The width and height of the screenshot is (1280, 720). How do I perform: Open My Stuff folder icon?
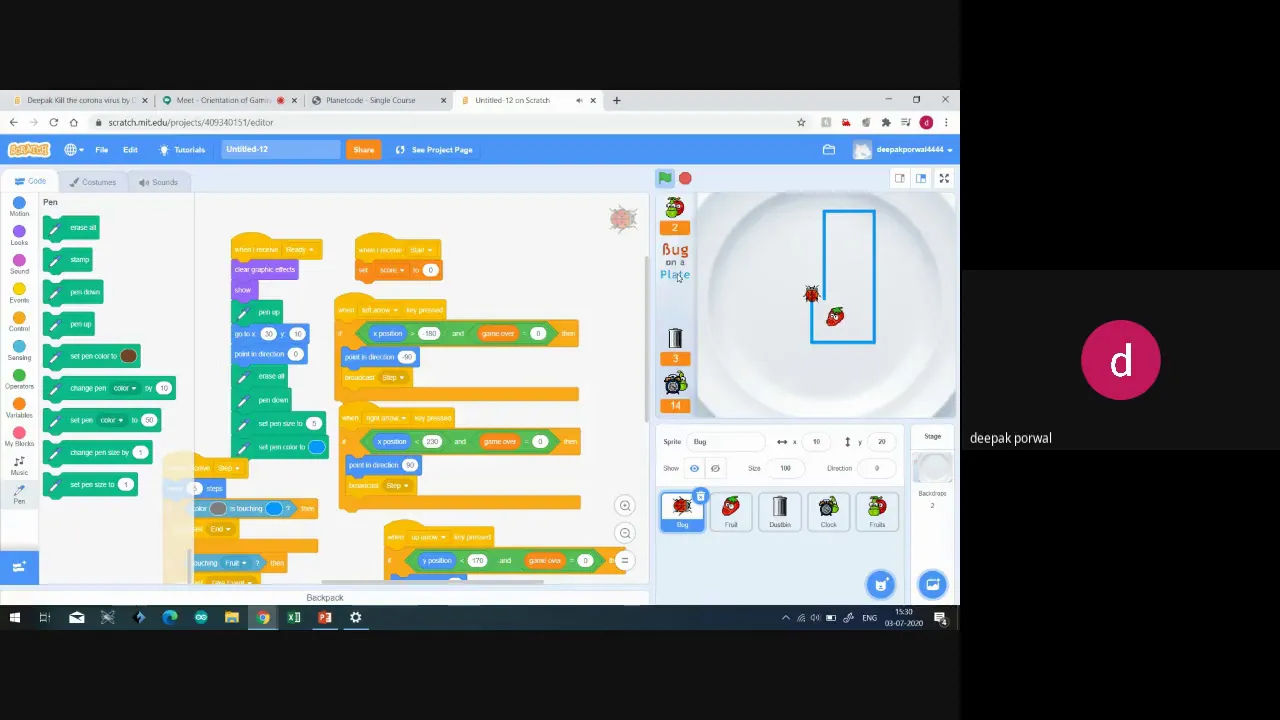pyautogui.click(x=829, y=150)
